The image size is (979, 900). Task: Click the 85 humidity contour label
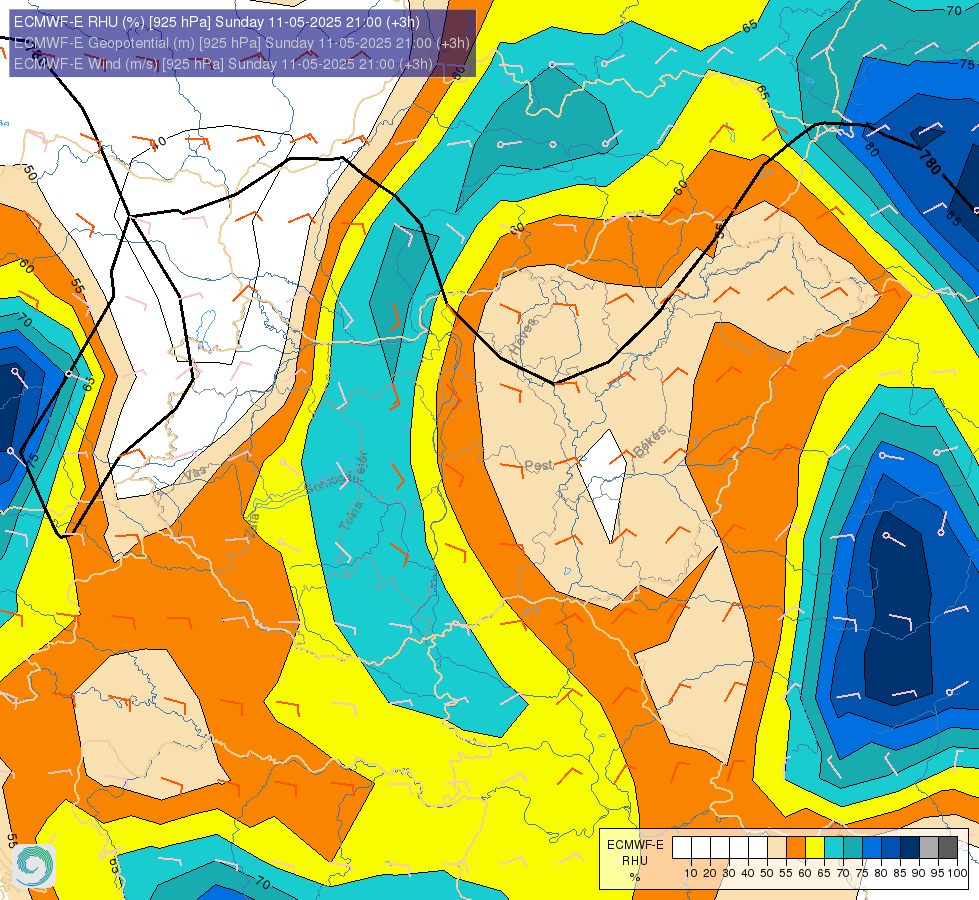click(x=953, y=218)
